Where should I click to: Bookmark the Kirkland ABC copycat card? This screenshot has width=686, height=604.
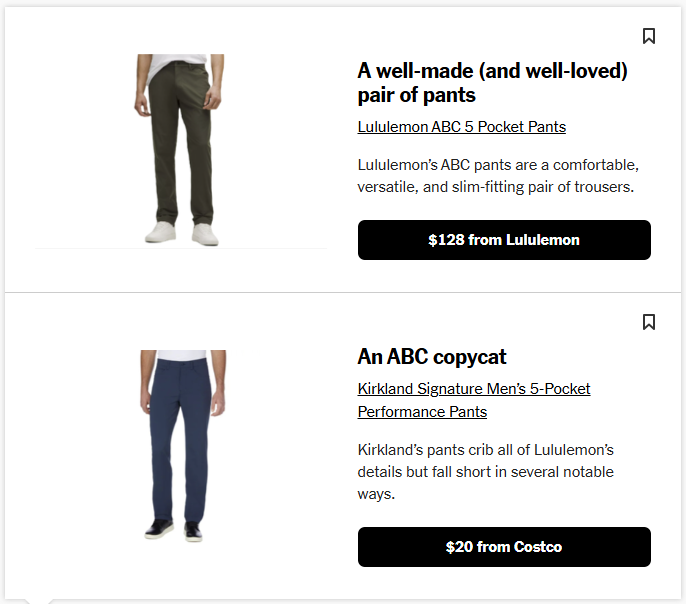point(649,322)
